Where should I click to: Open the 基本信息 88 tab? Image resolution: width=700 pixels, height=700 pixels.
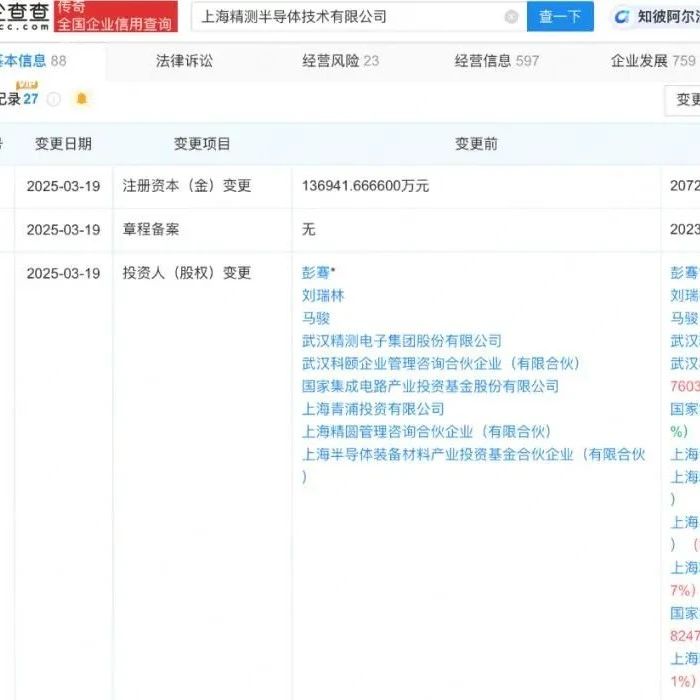[32, 61]
